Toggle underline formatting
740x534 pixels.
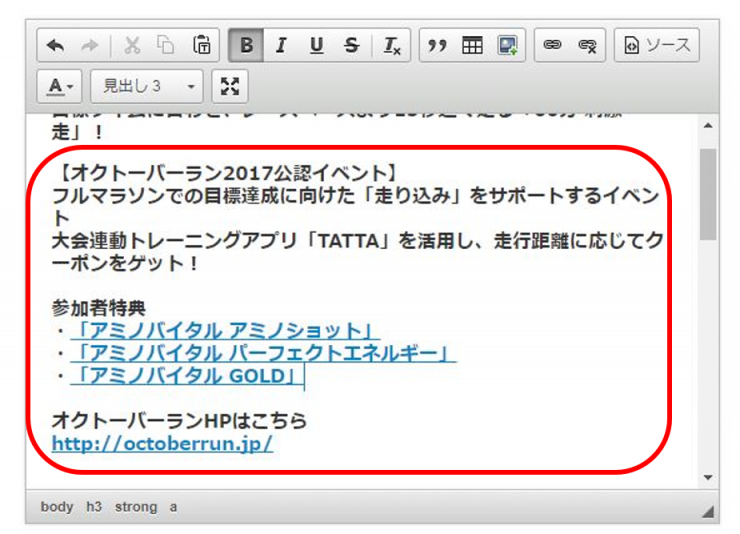pyautogui.click(x=317, y=46)
